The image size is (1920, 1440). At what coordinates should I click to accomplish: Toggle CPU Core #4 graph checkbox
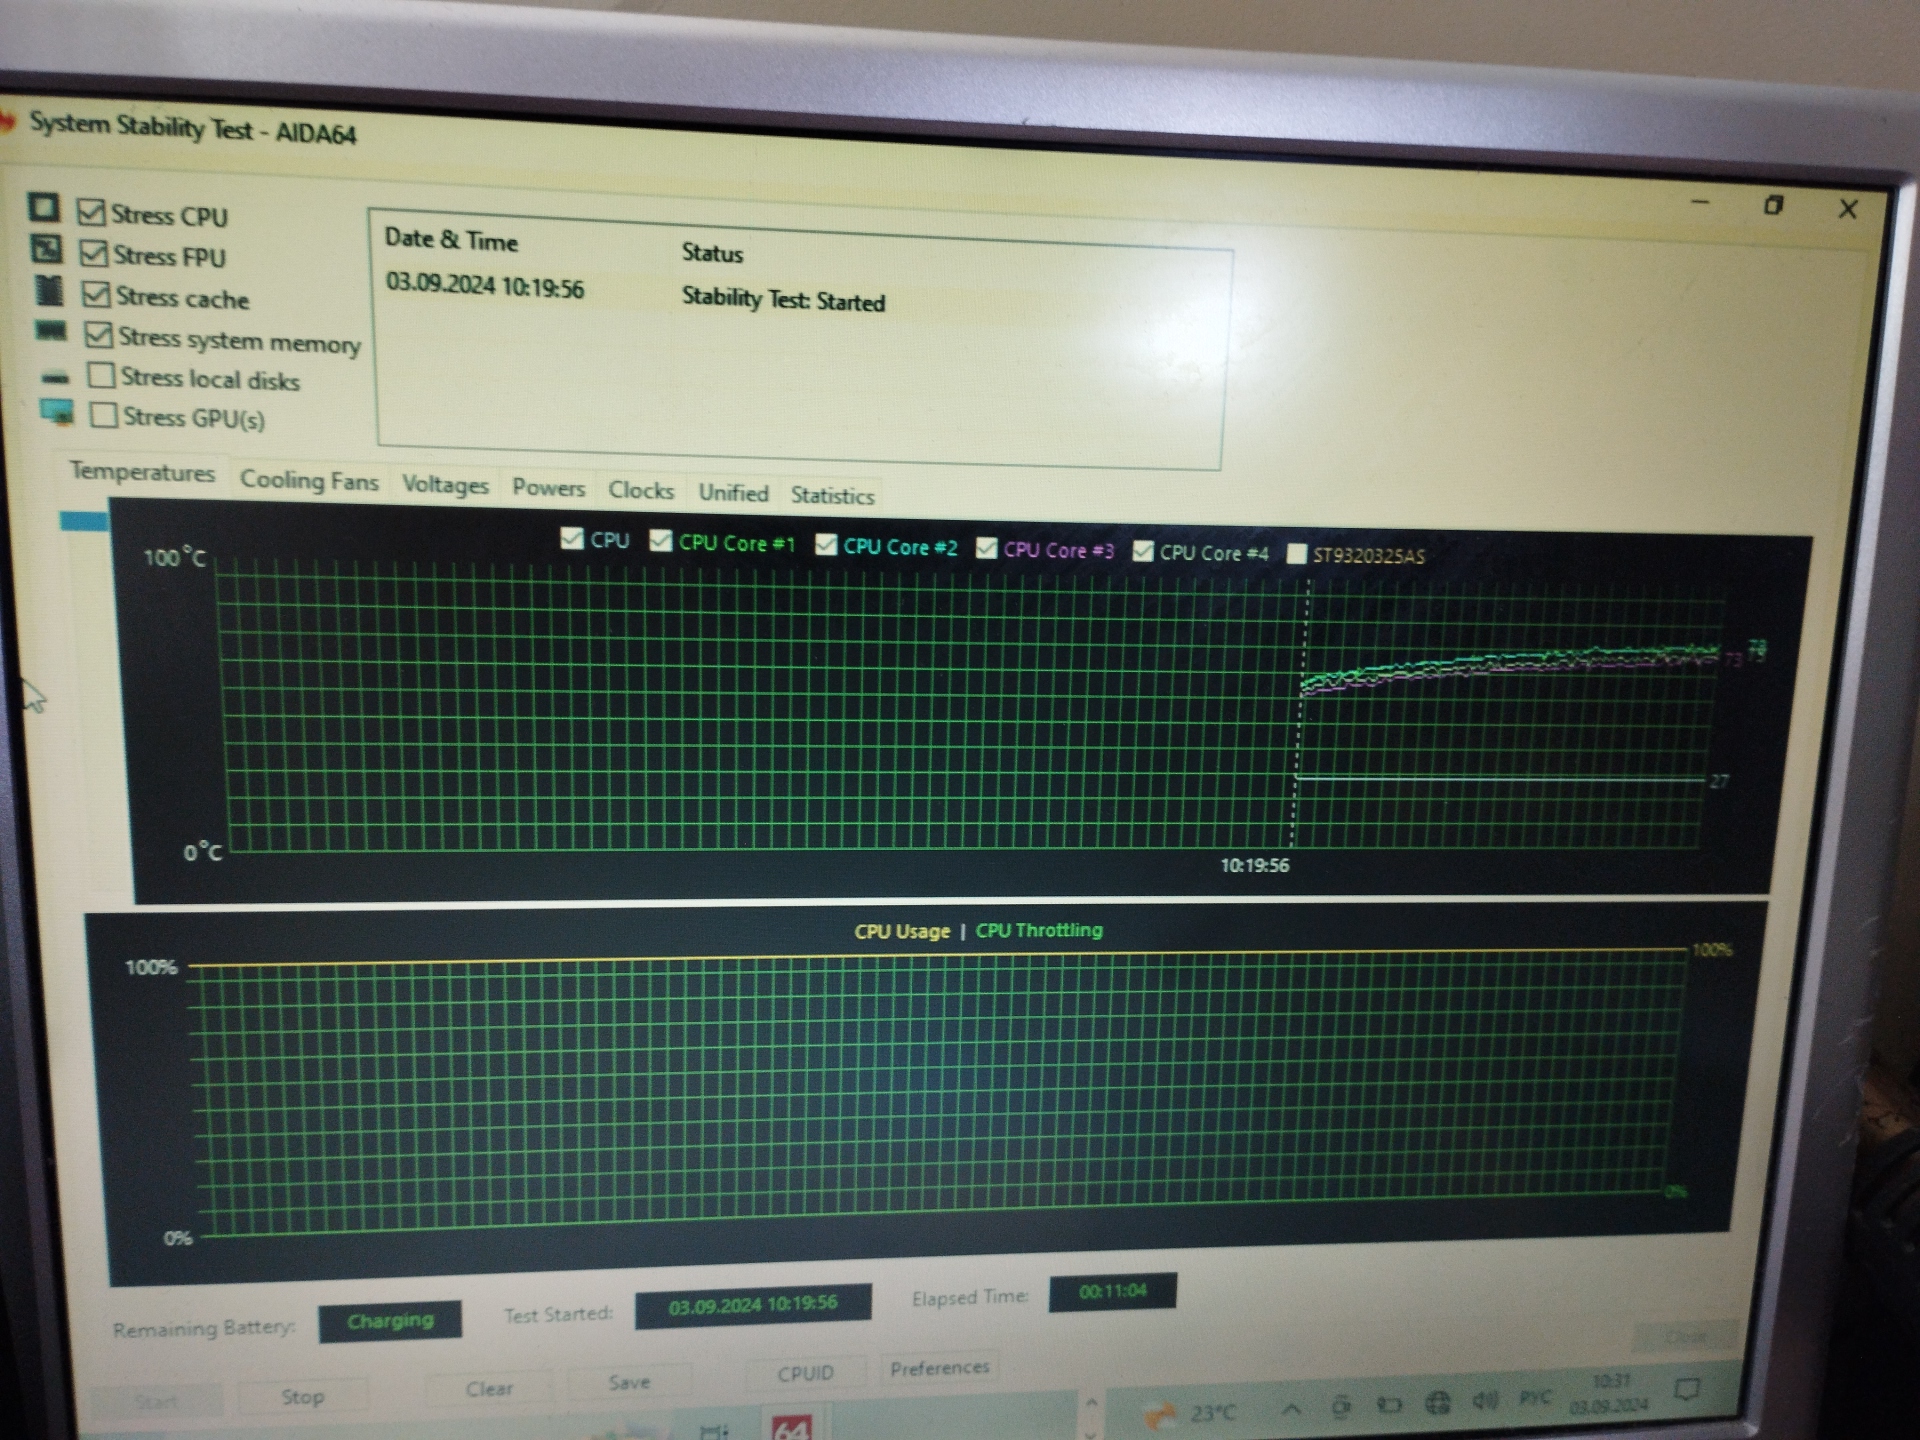click(1143, 550)
